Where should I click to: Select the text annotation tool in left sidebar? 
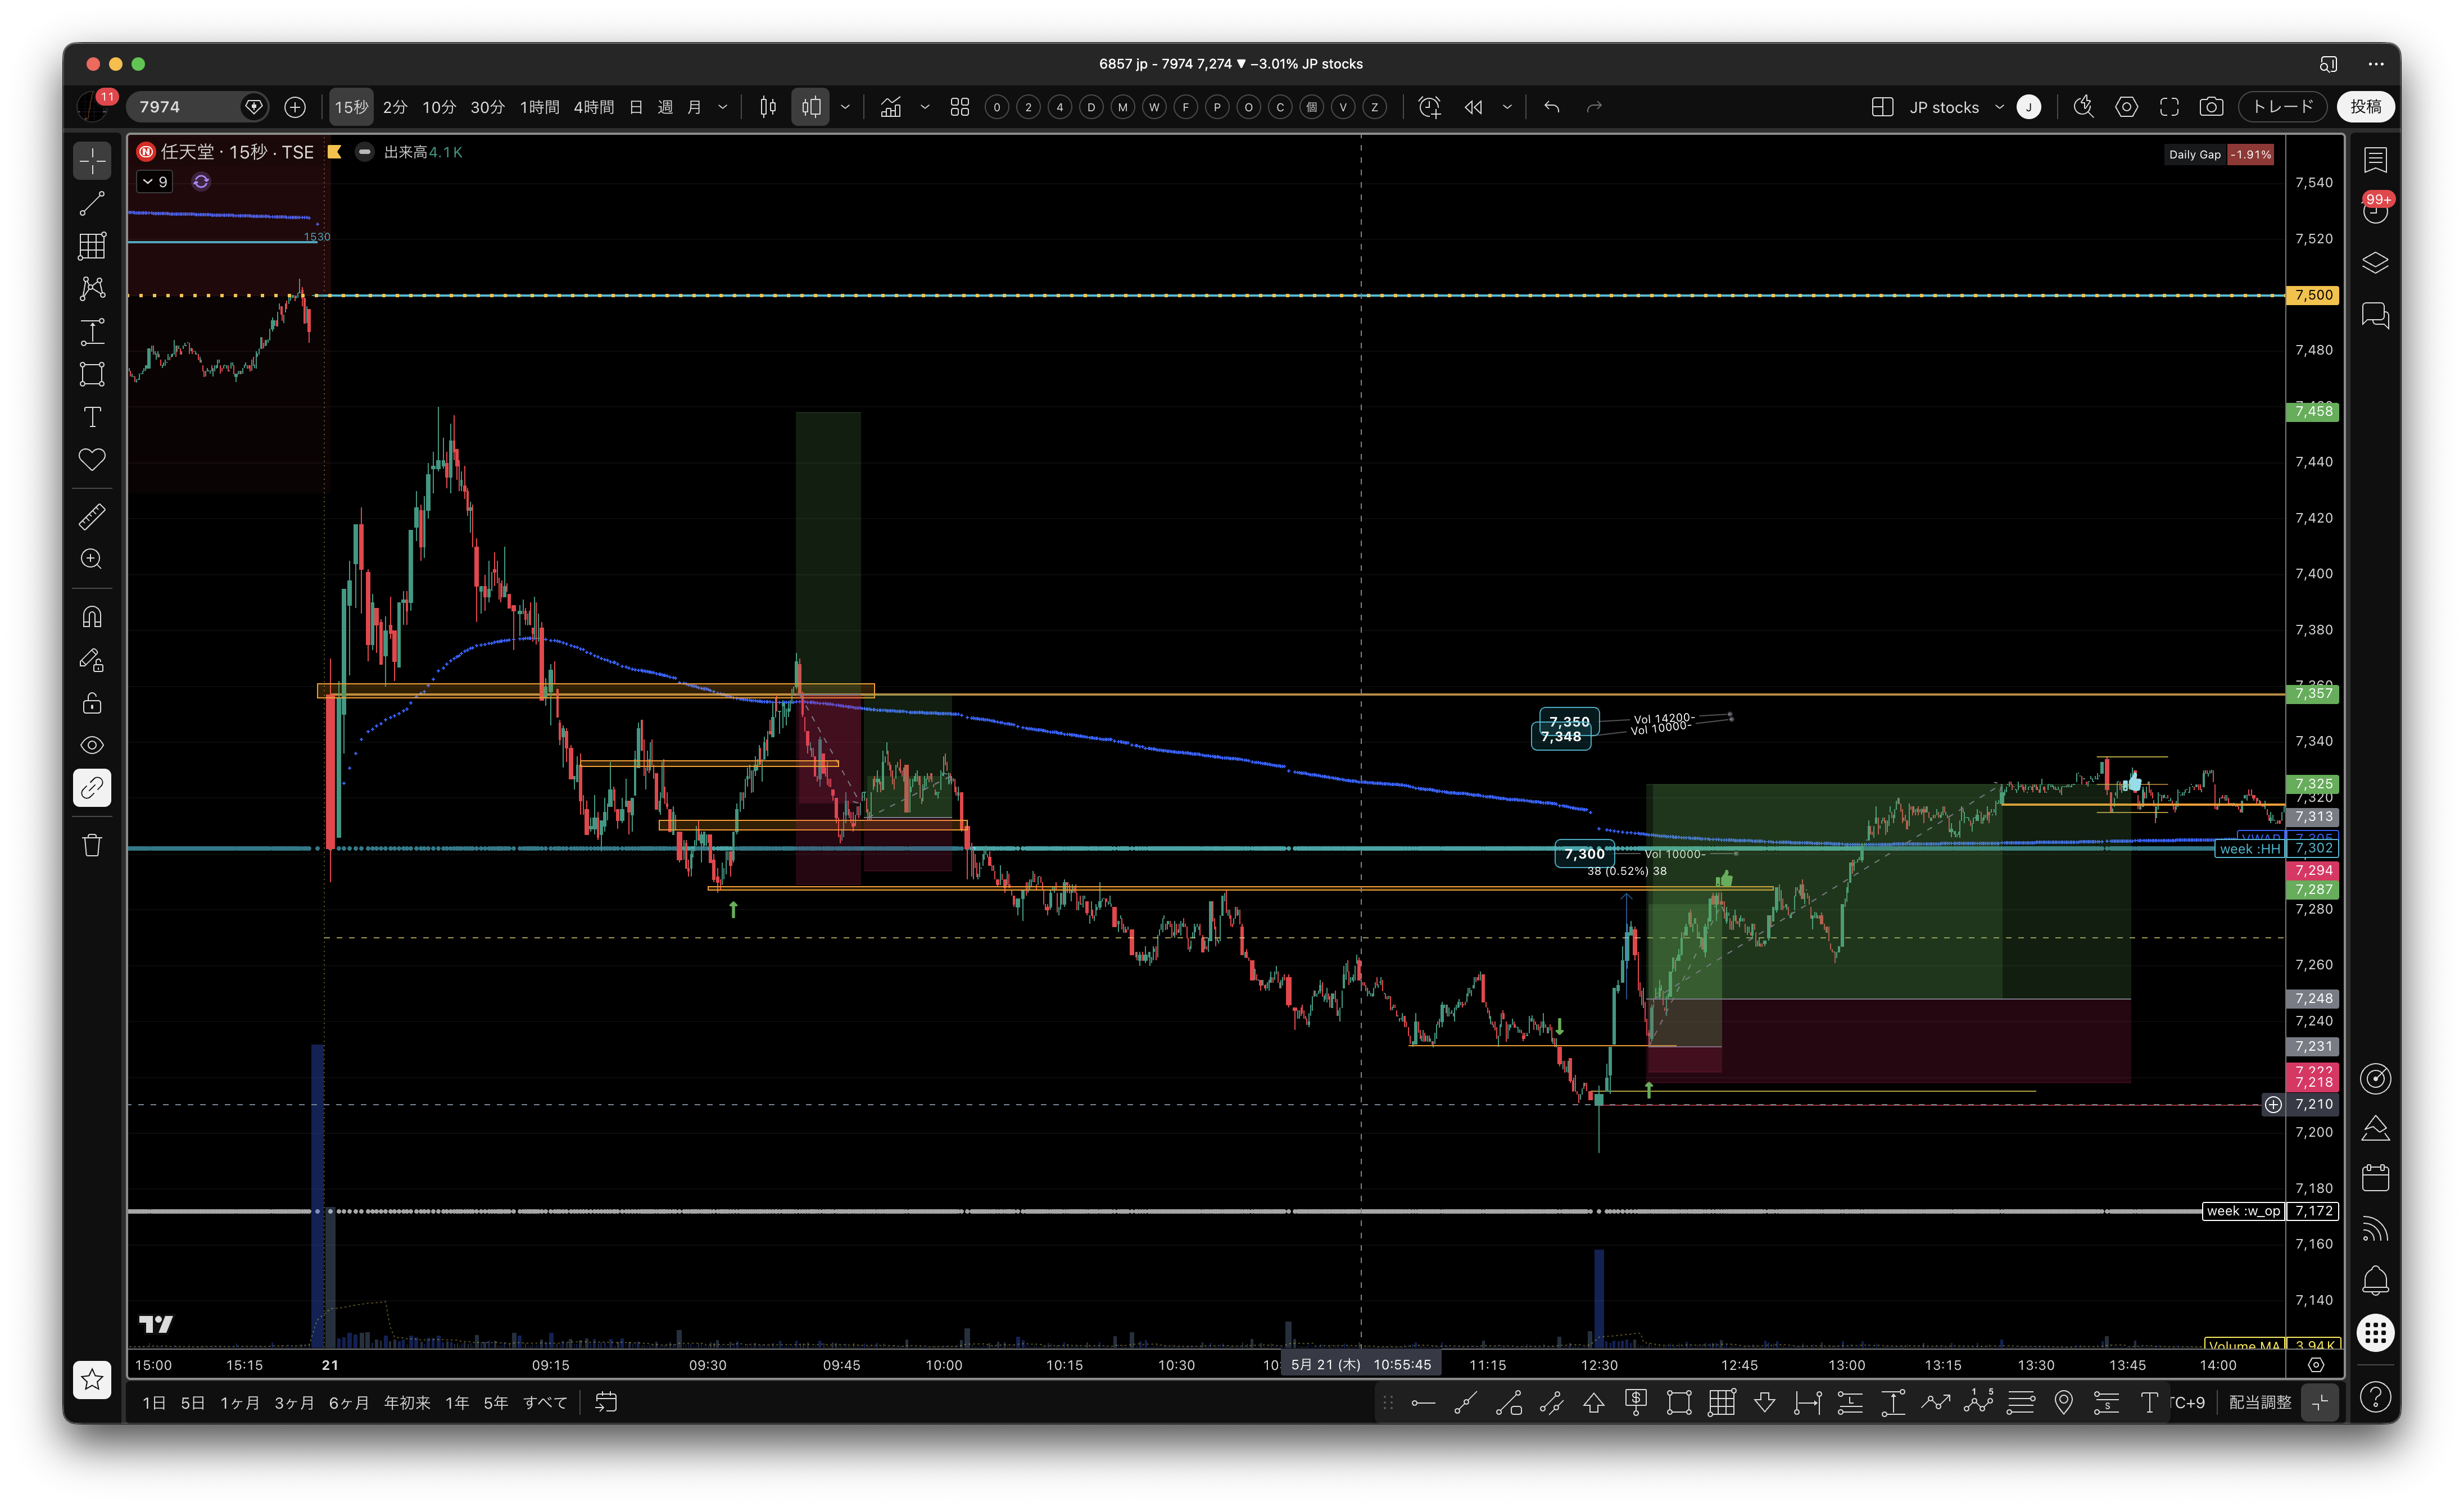[92, 417]
